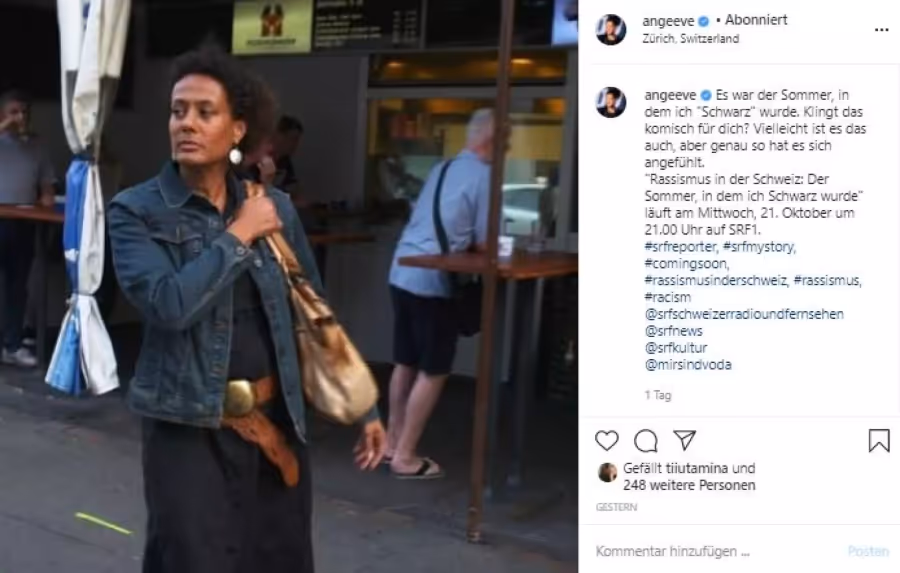The image size is (900, 573).
Task: Click the Posten button
Action: click(868, 551)
